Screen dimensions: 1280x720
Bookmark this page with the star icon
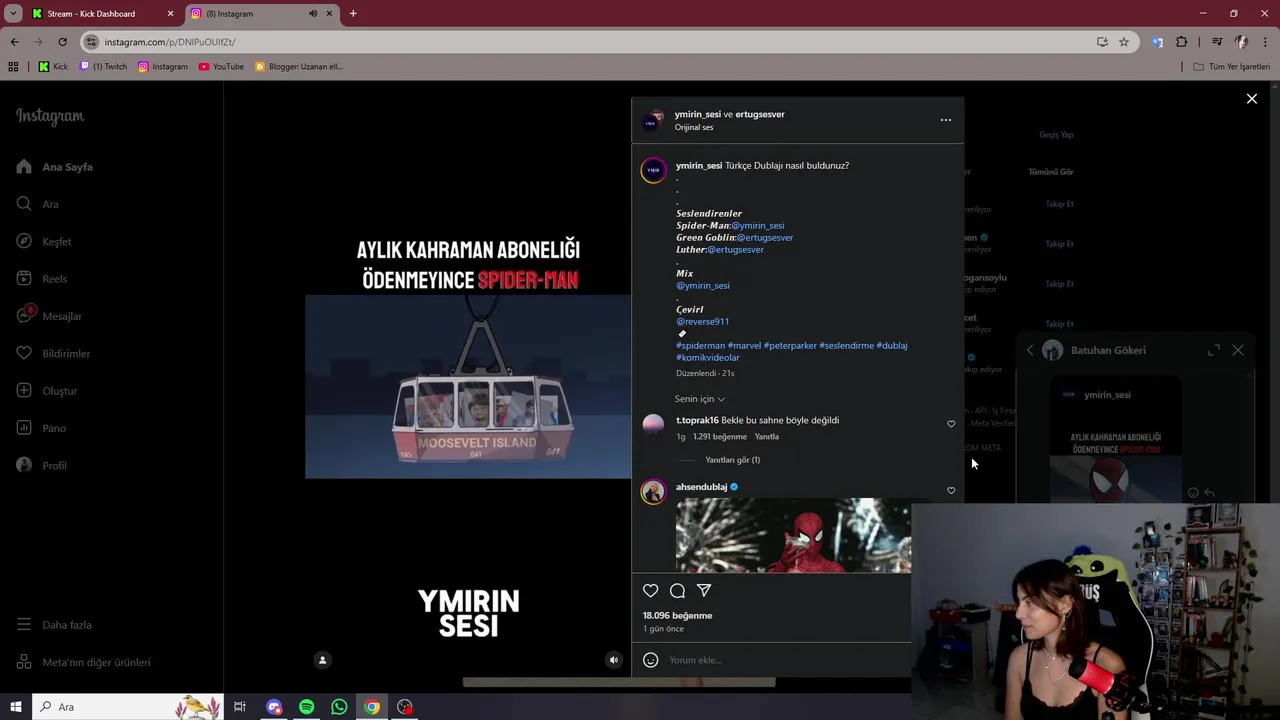[1124, 42]
